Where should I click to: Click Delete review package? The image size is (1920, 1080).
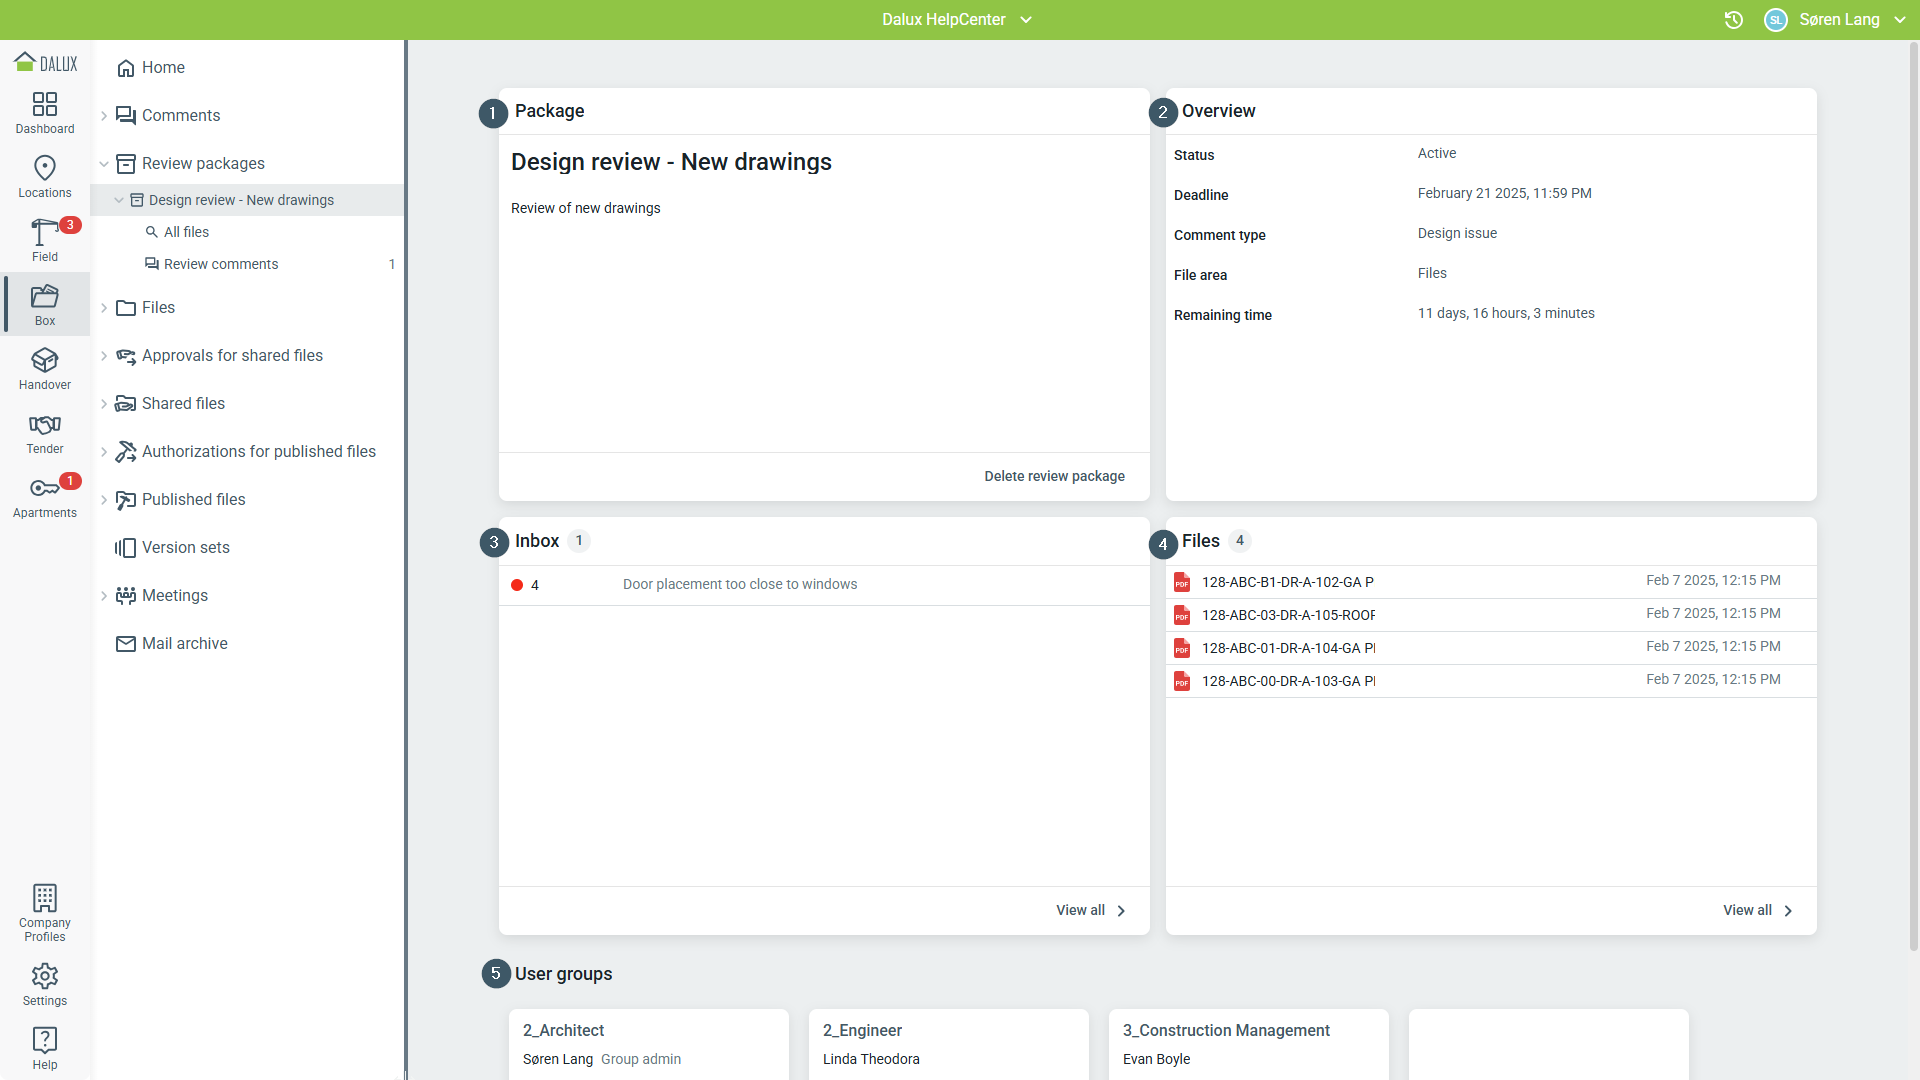click(x=1054, y=476)
